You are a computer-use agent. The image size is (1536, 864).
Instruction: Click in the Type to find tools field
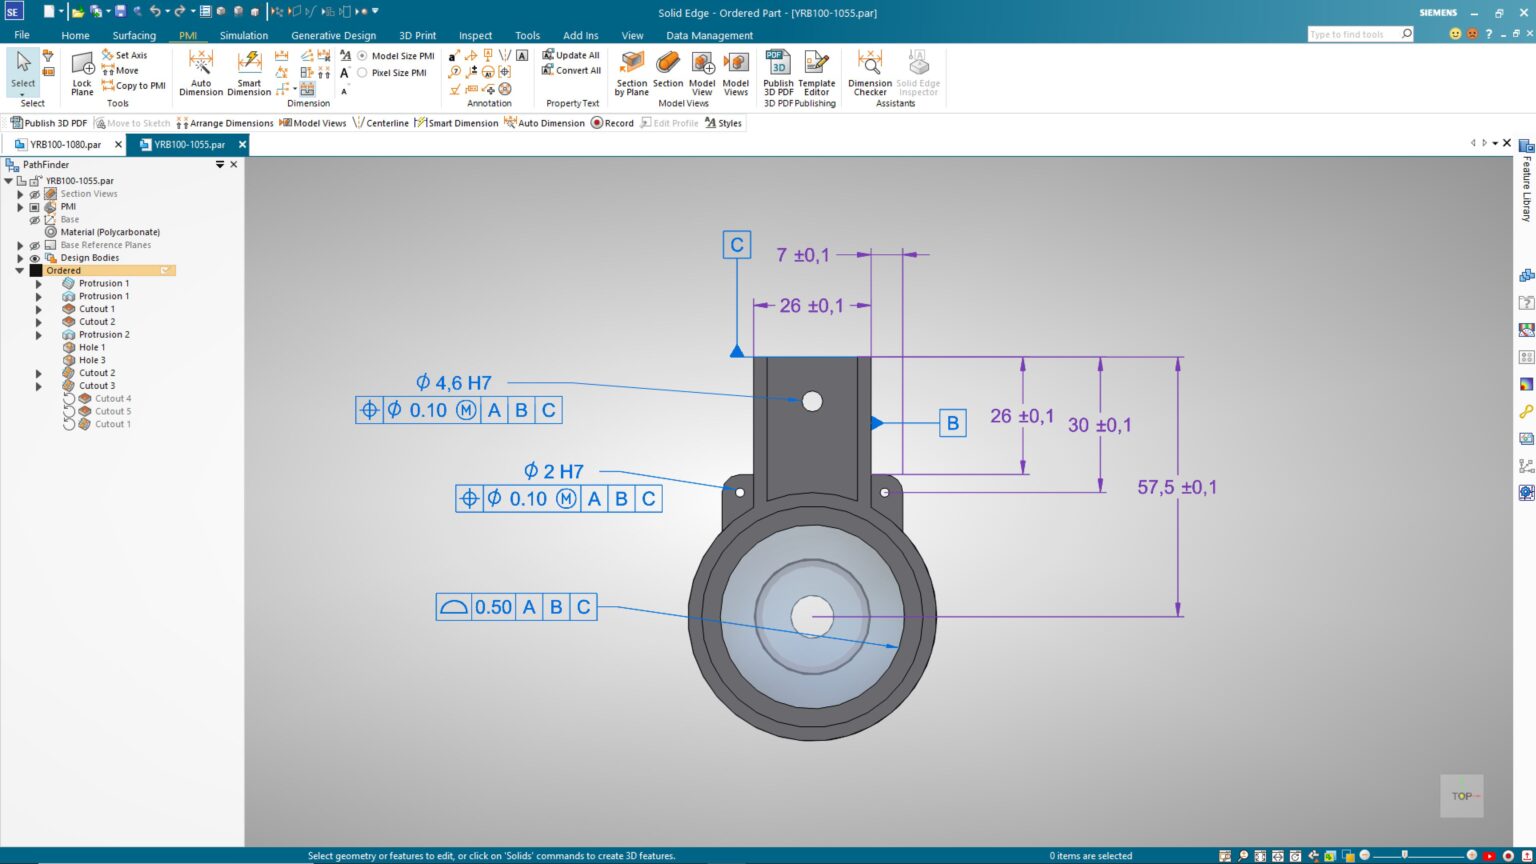point(1355,33)
